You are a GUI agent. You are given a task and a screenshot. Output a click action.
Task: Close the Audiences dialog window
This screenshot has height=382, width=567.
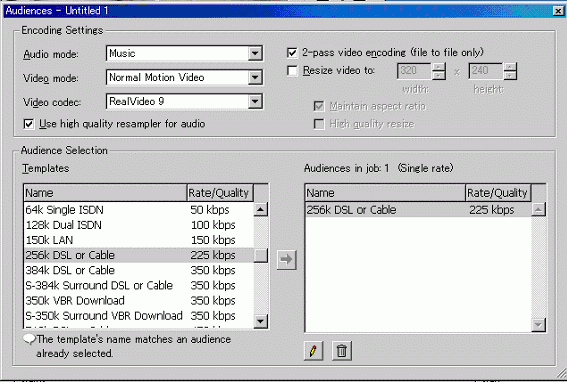coord(558,11)
